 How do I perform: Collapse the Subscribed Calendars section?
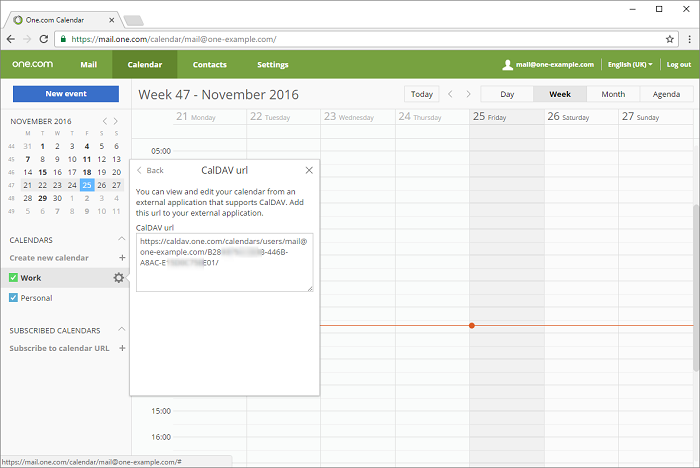tap(121, 330)
